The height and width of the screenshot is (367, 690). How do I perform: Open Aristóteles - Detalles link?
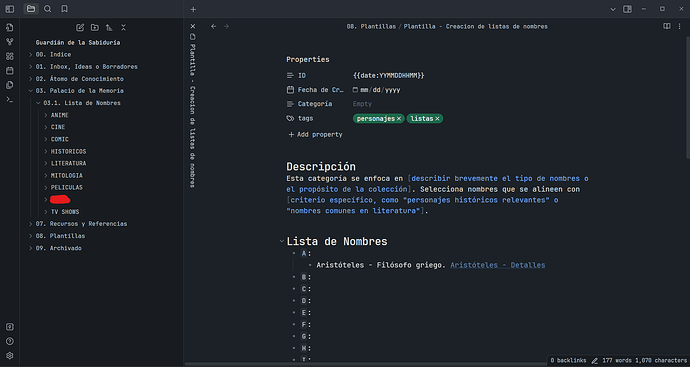pos(498,265)
